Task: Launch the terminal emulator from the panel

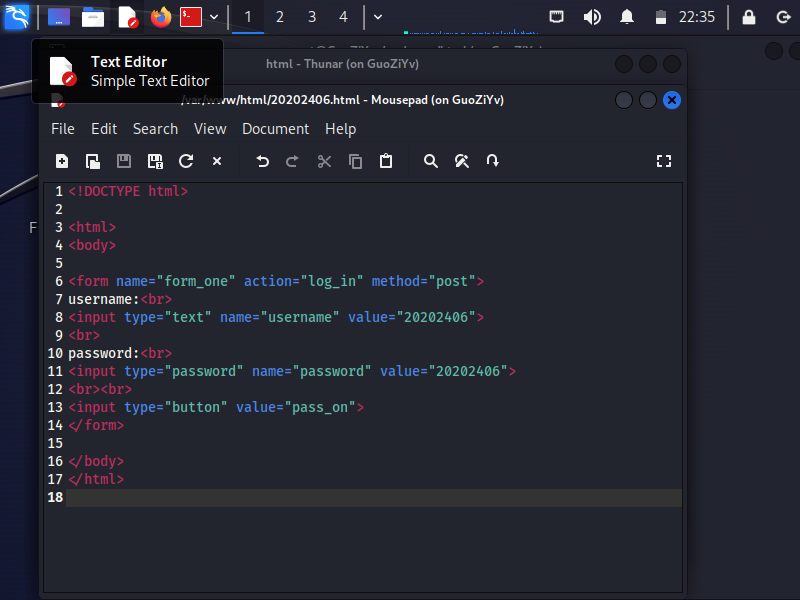Action: coord(191,17)
